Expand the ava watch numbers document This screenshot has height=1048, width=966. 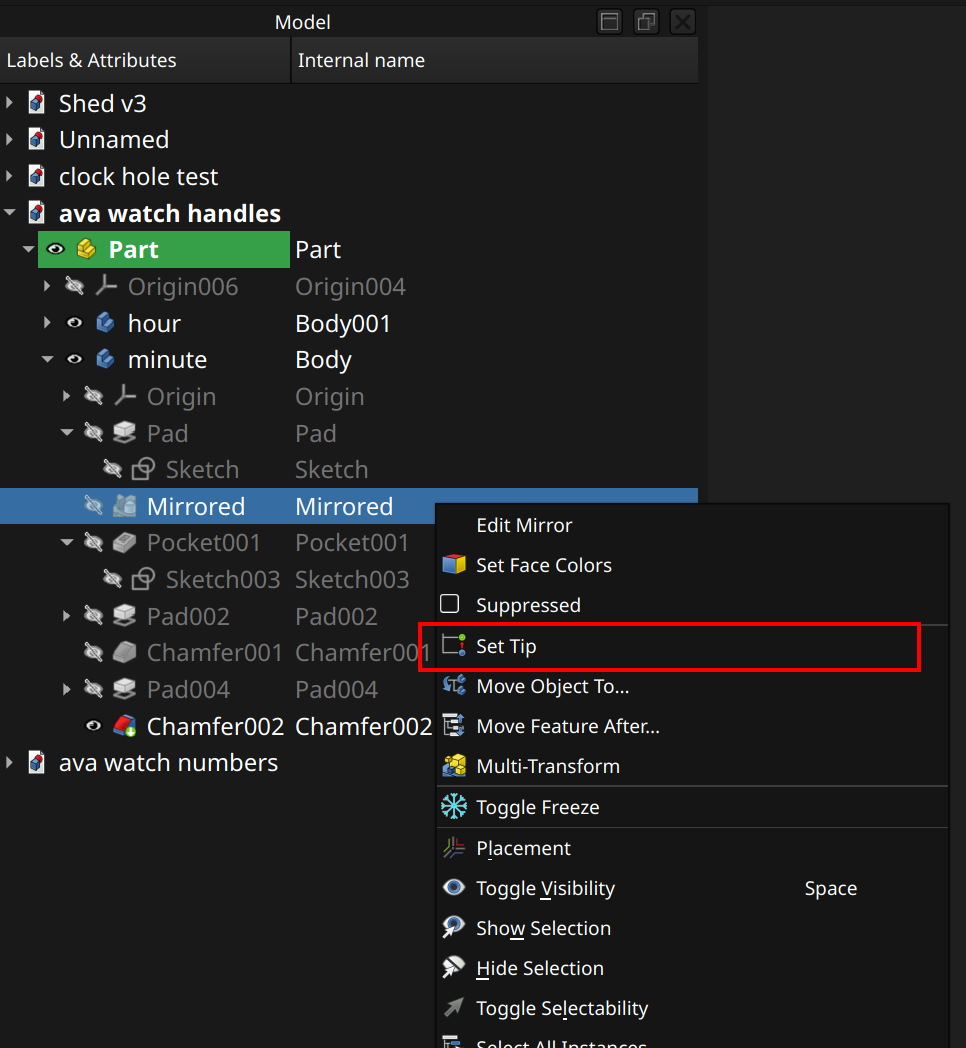[9, 763]
